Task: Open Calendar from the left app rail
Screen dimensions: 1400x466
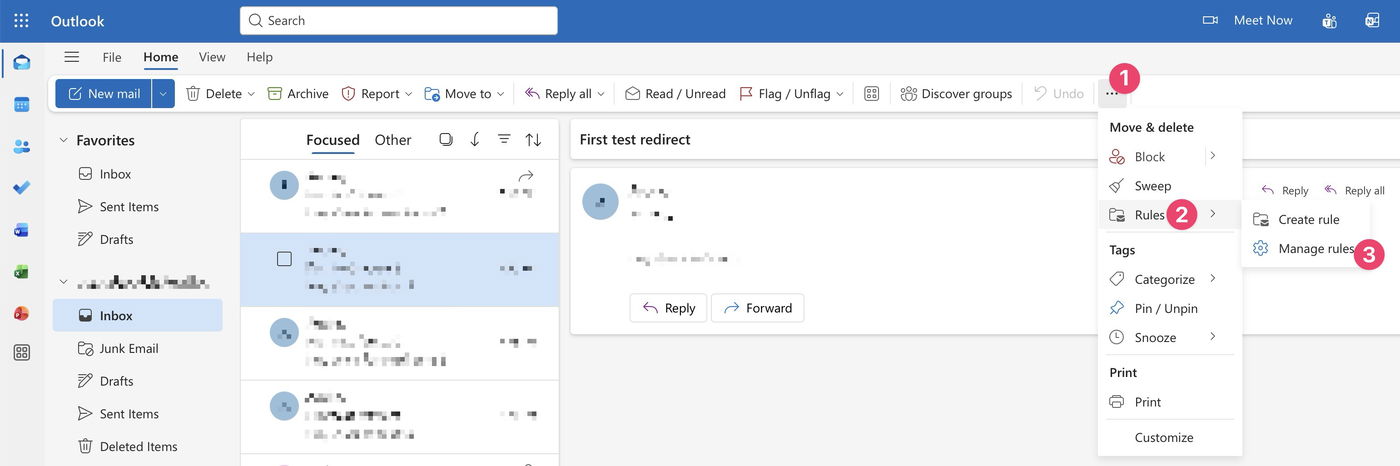Action: pyautogui.click(x=21, y=104)
